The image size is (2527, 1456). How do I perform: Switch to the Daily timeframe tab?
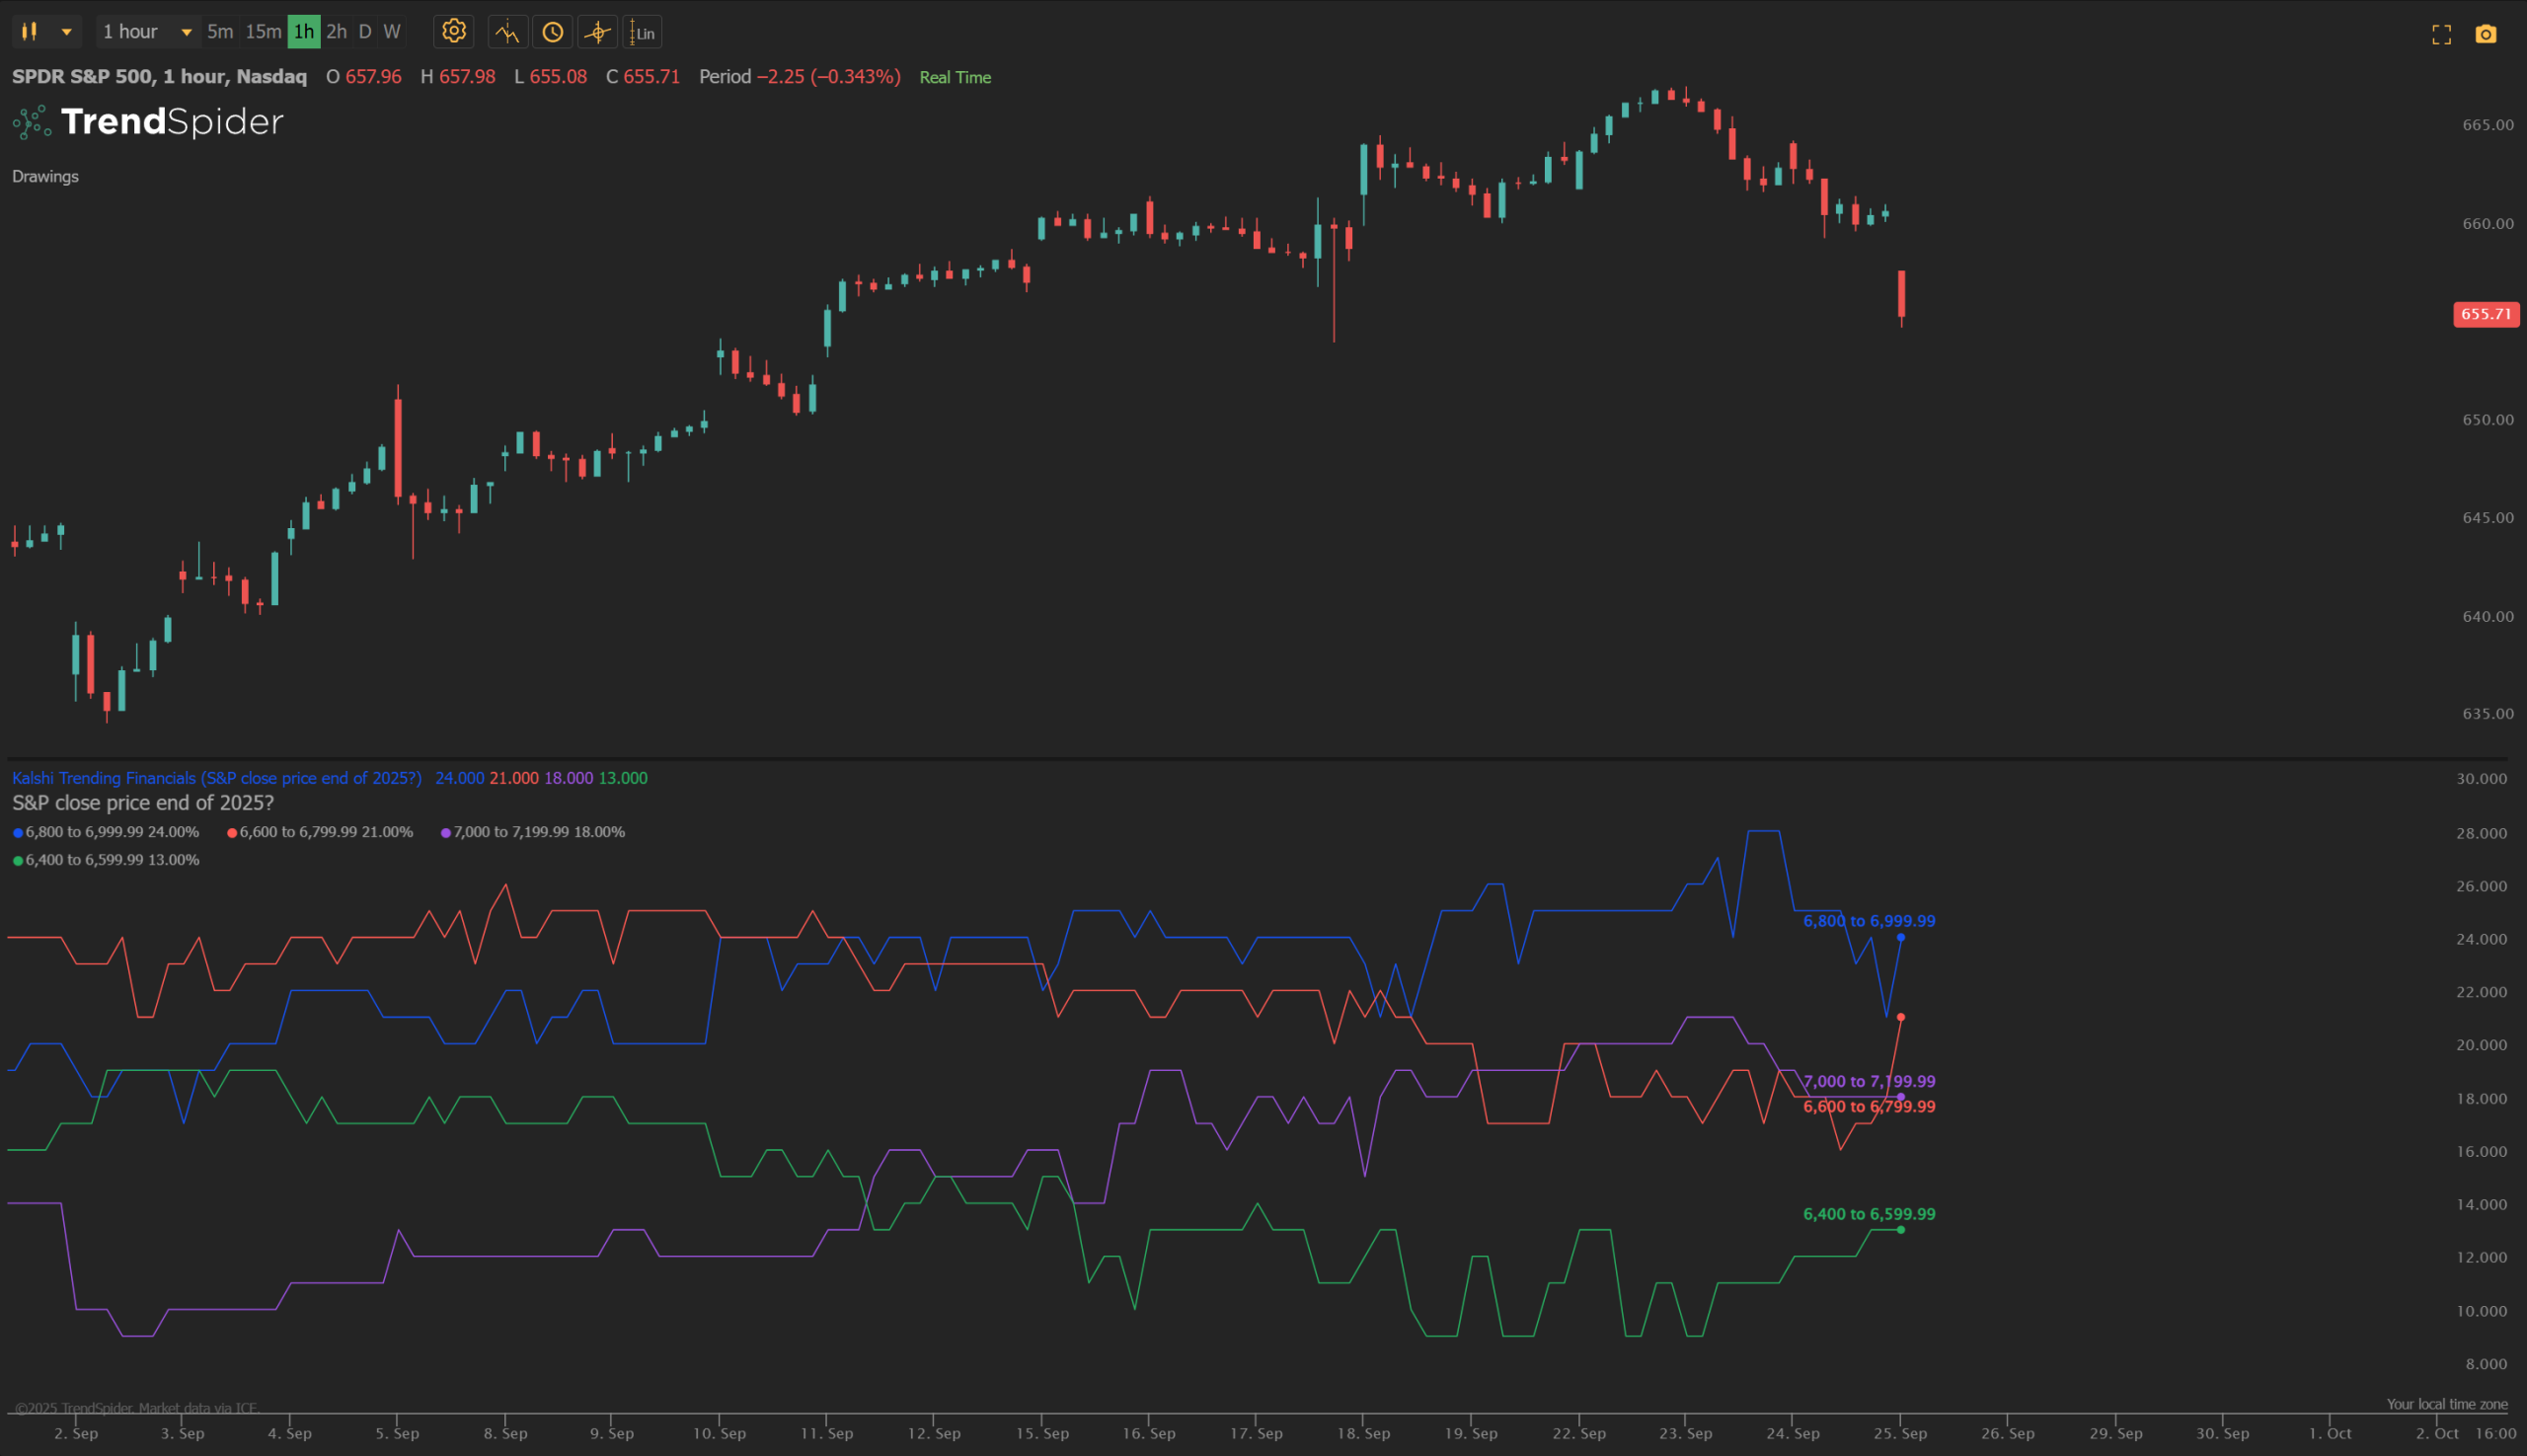pos(364,31)
